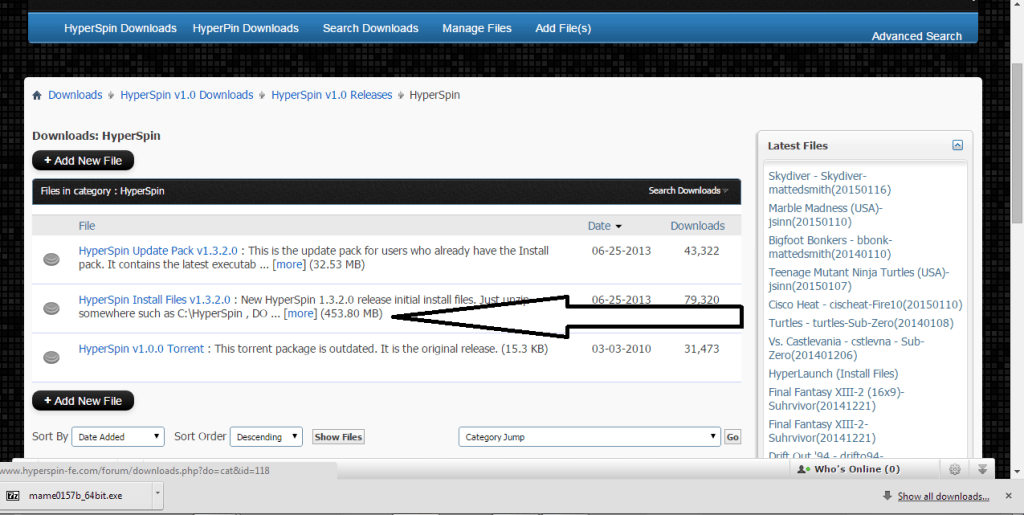The image size is (1024, 515).
Task: Click file icon beside HyperSpin Install Files
Action: 52,308
